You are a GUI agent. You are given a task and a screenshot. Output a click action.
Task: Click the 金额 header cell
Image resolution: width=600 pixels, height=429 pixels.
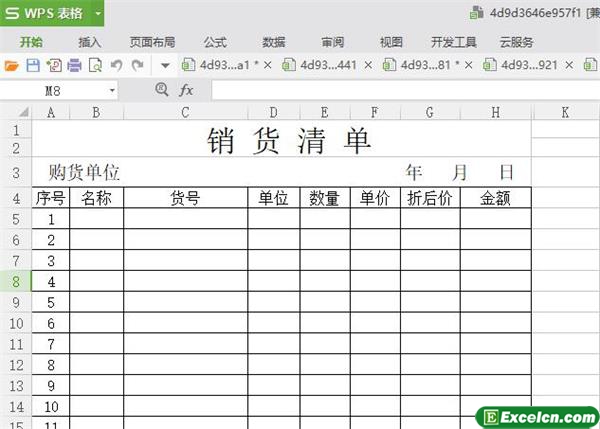click(496, 198)
